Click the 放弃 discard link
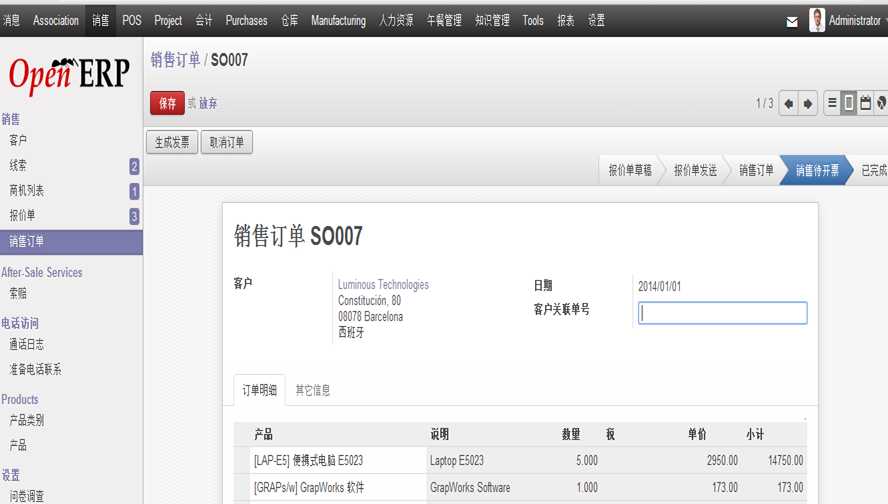Viewport: 888px width, 504px height. coord(208,104)
